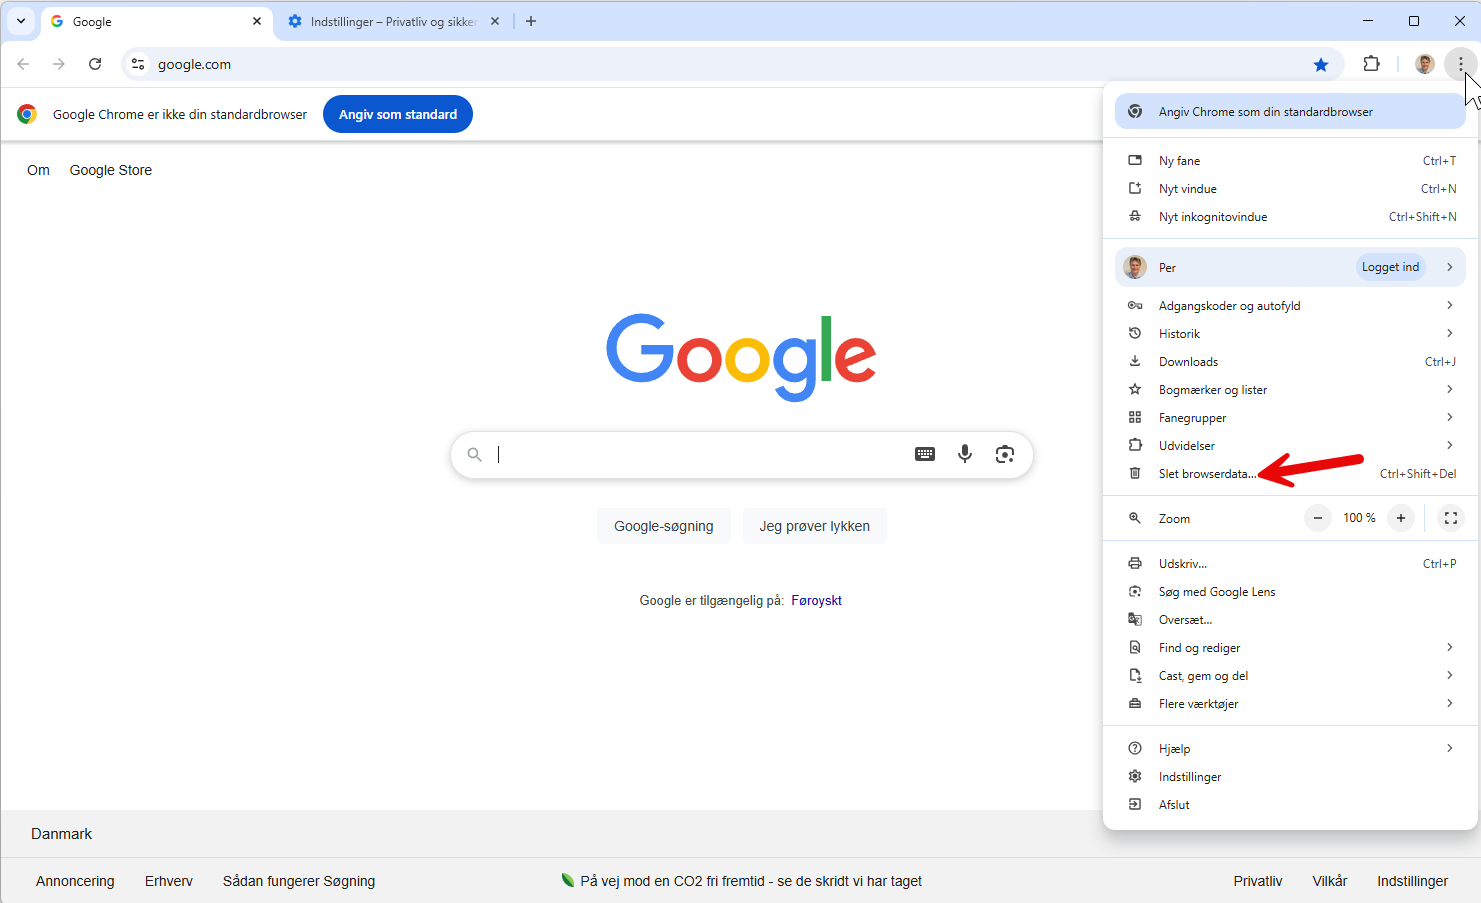Image resolution: width=1481 pixels, height=903 pixels.
Task: Expand the Per profile submenu chevron
Action: tap(1449, 267)
